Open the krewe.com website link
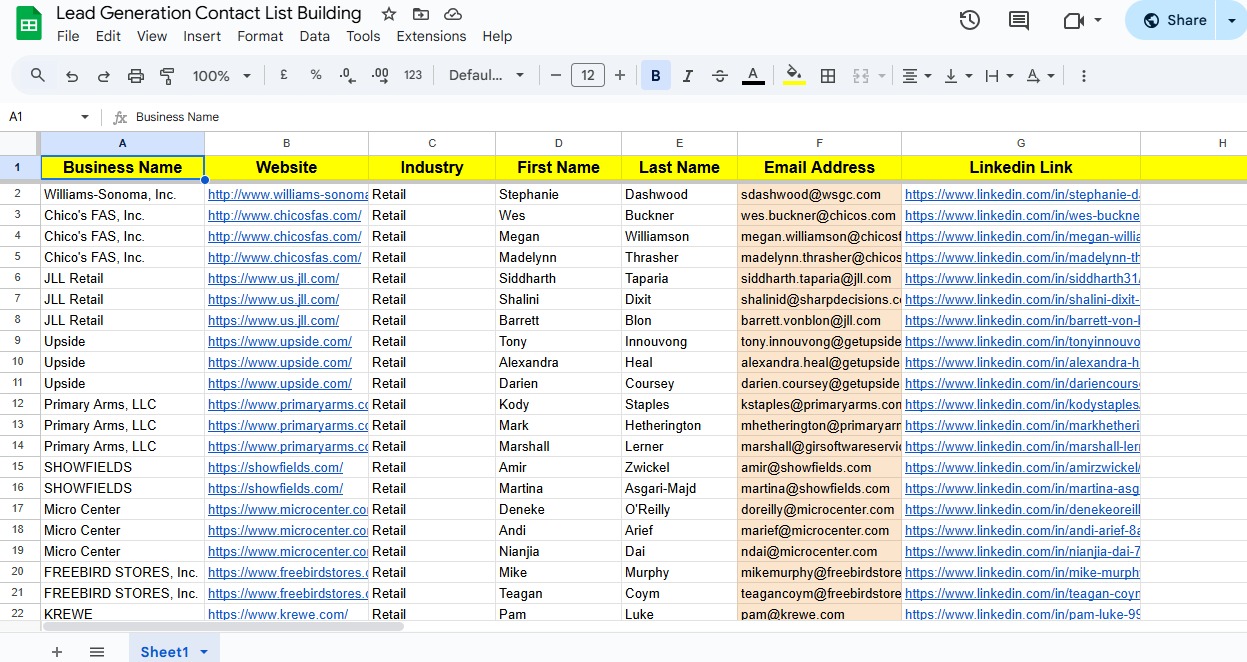 click(278, 614)
